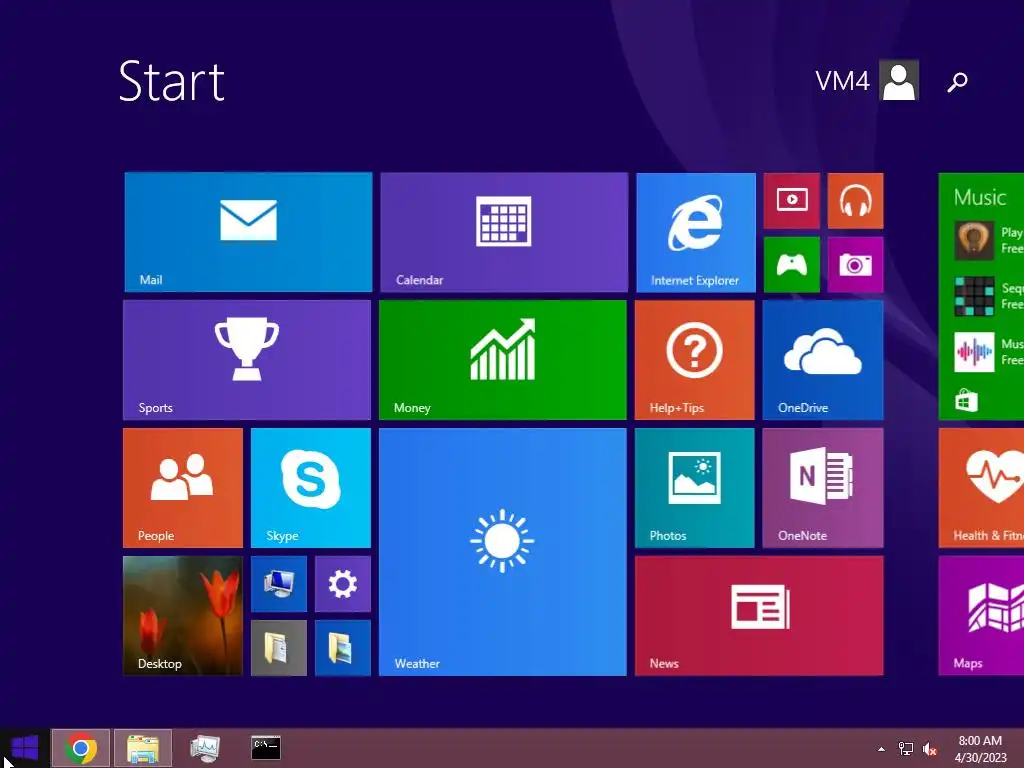Open the Maps tile

982,616
